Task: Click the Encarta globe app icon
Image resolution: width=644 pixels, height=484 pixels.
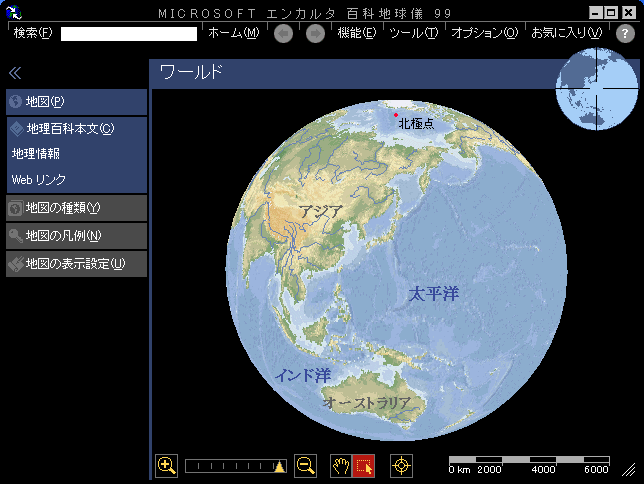Action: click(14, 12)
